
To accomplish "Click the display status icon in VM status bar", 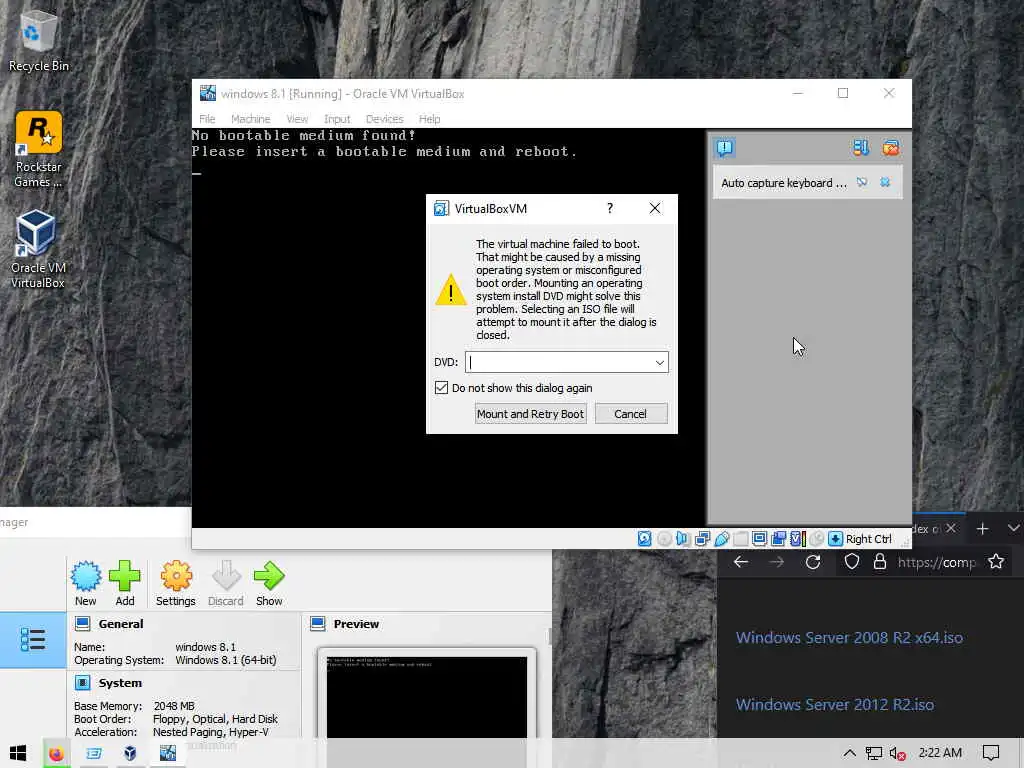I will 760,539.
